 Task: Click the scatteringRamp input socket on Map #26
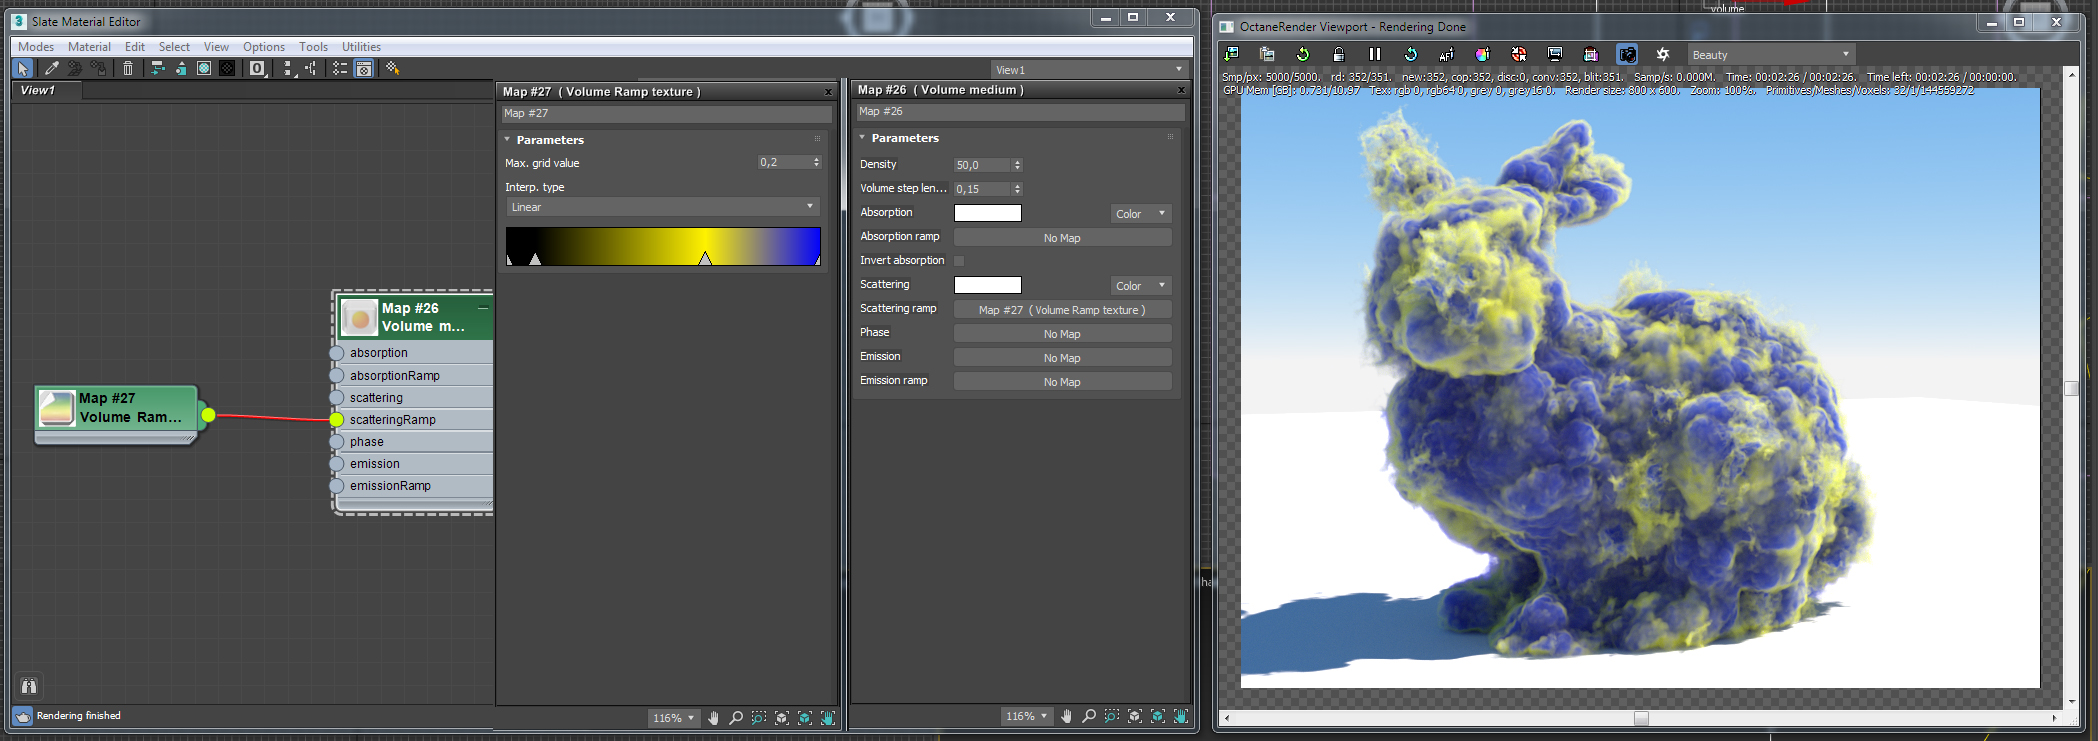337,420
